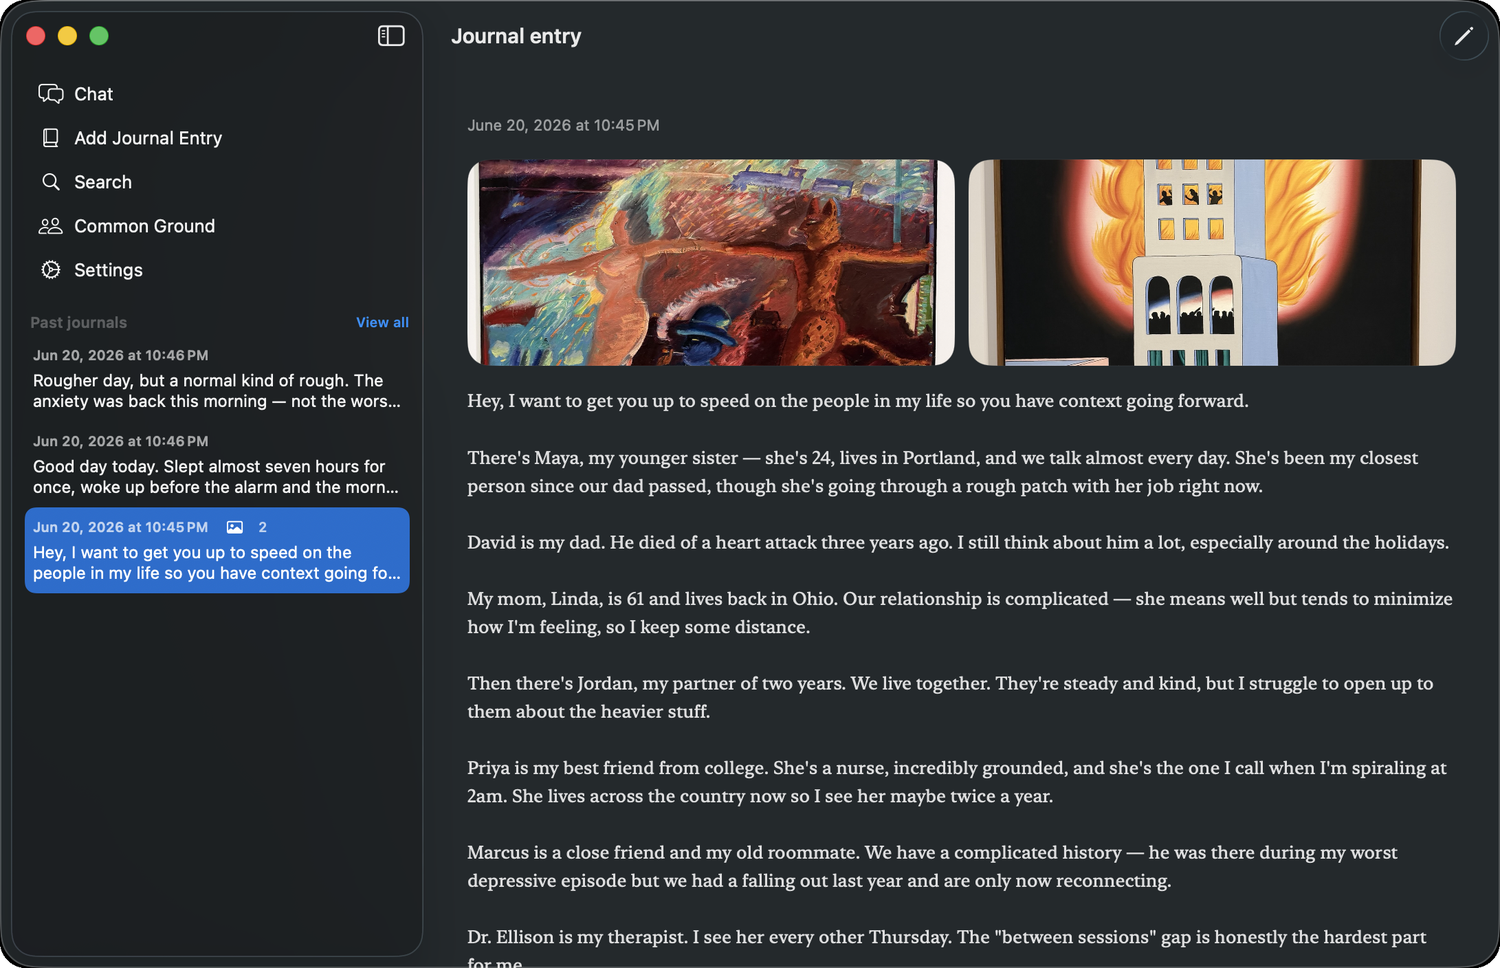Open the burning tower painting thumbnail

(1212, 262)
